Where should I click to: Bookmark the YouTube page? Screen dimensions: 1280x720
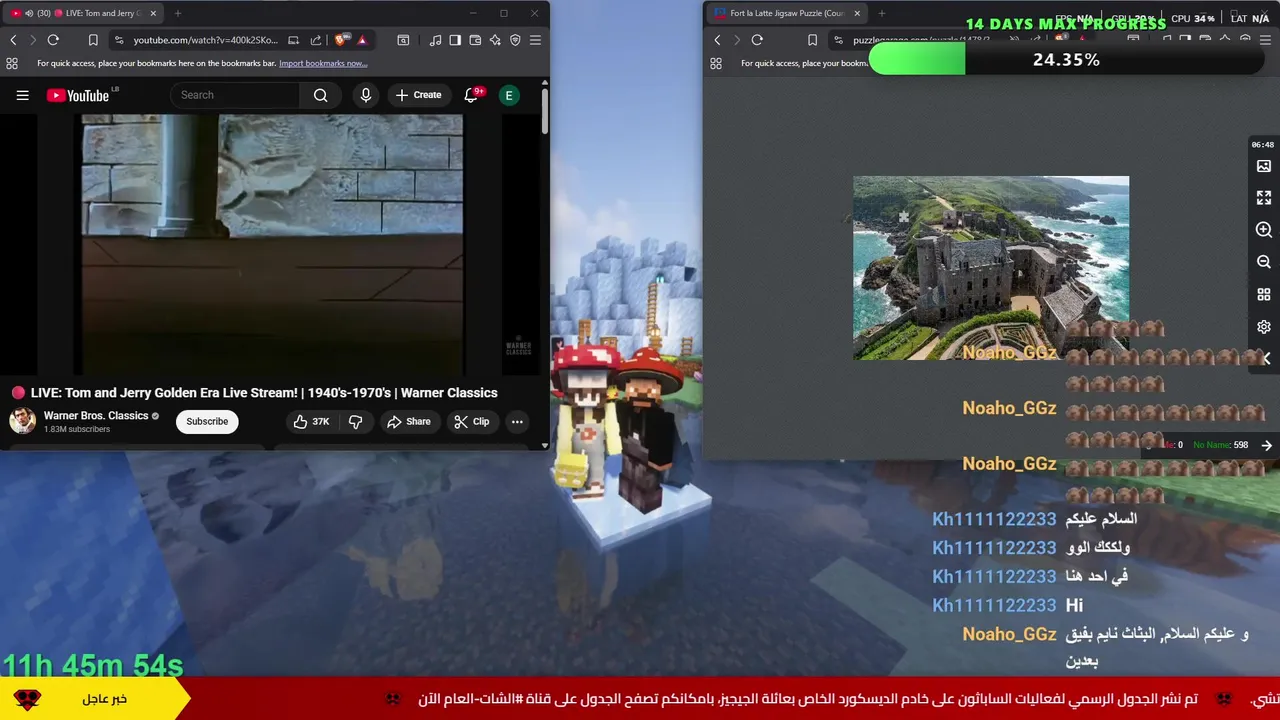coord(93,40)
